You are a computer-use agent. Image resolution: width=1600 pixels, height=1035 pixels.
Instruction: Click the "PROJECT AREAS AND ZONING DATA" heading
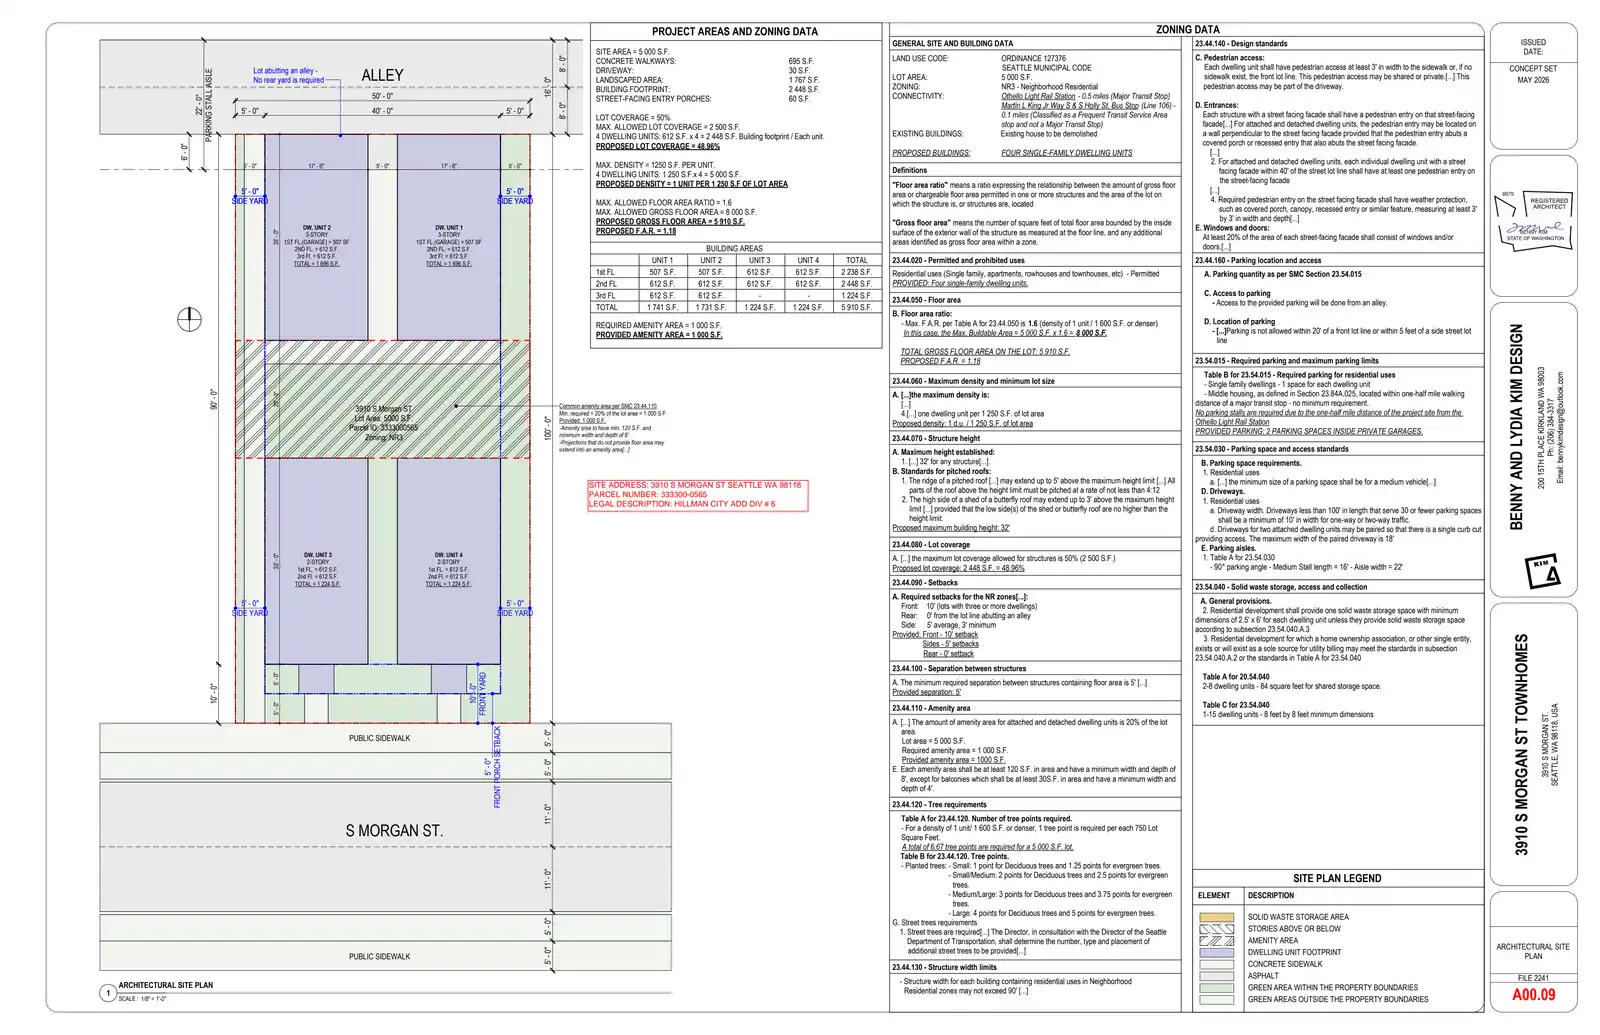point(735,32)
